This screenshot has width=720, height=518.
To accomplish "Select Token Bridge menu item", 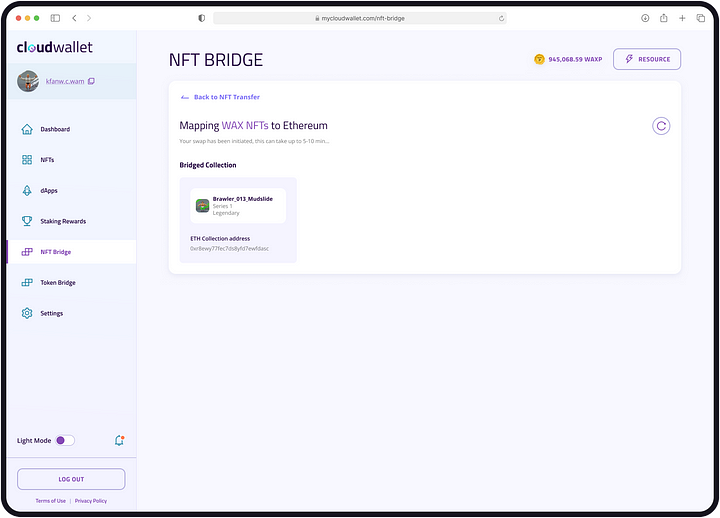I will pyautogui.click(x=72, y=282).
